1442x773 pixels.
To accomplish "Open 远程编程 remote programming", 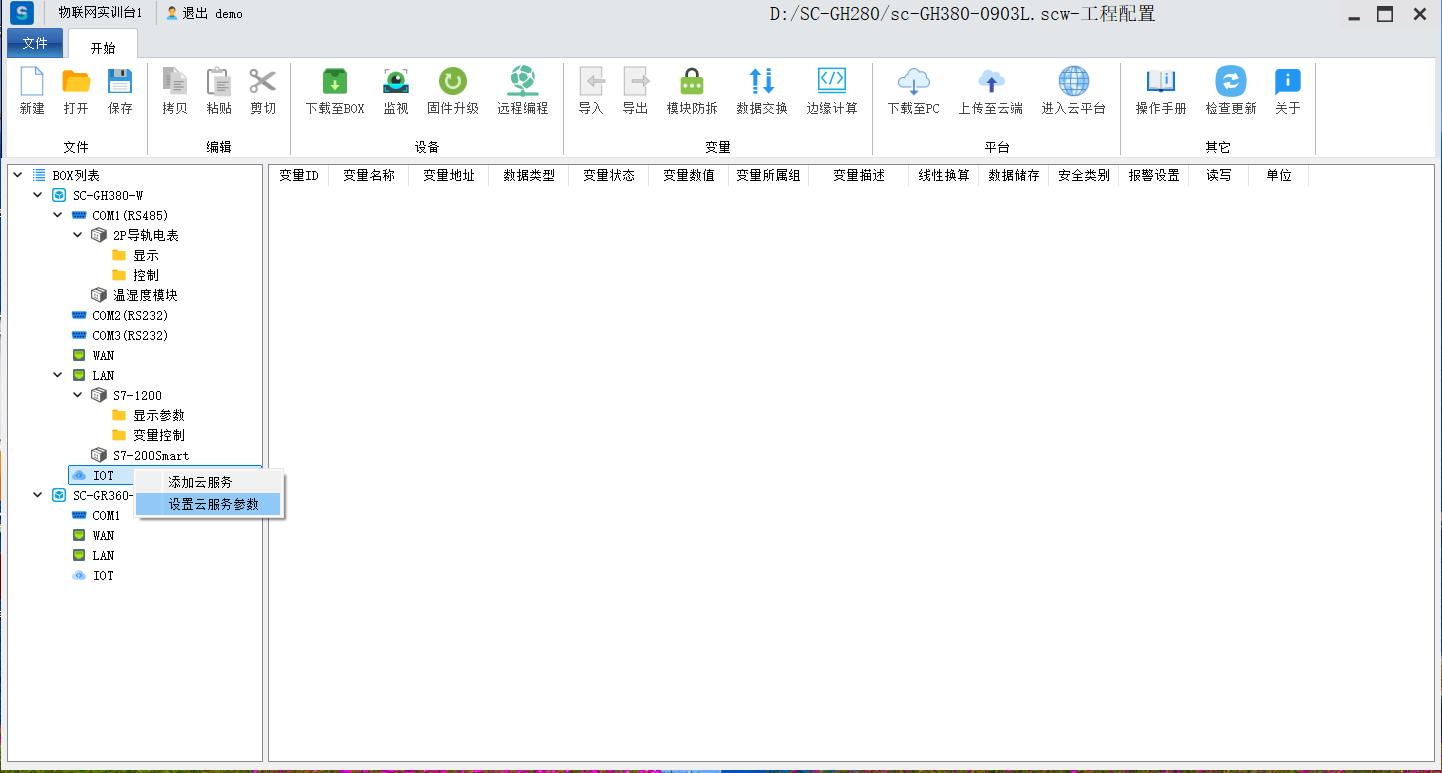I will (522, 82).
